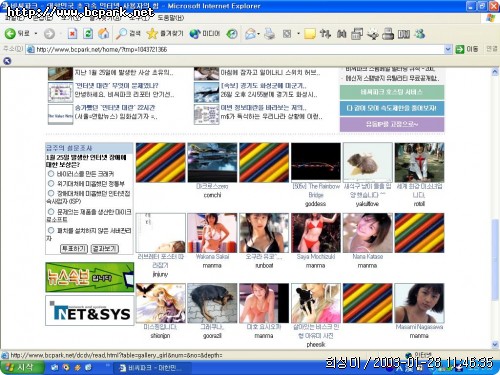Go to Home page via house icon
The height and width of the screenshot is (375, 500).
[104, 34]
